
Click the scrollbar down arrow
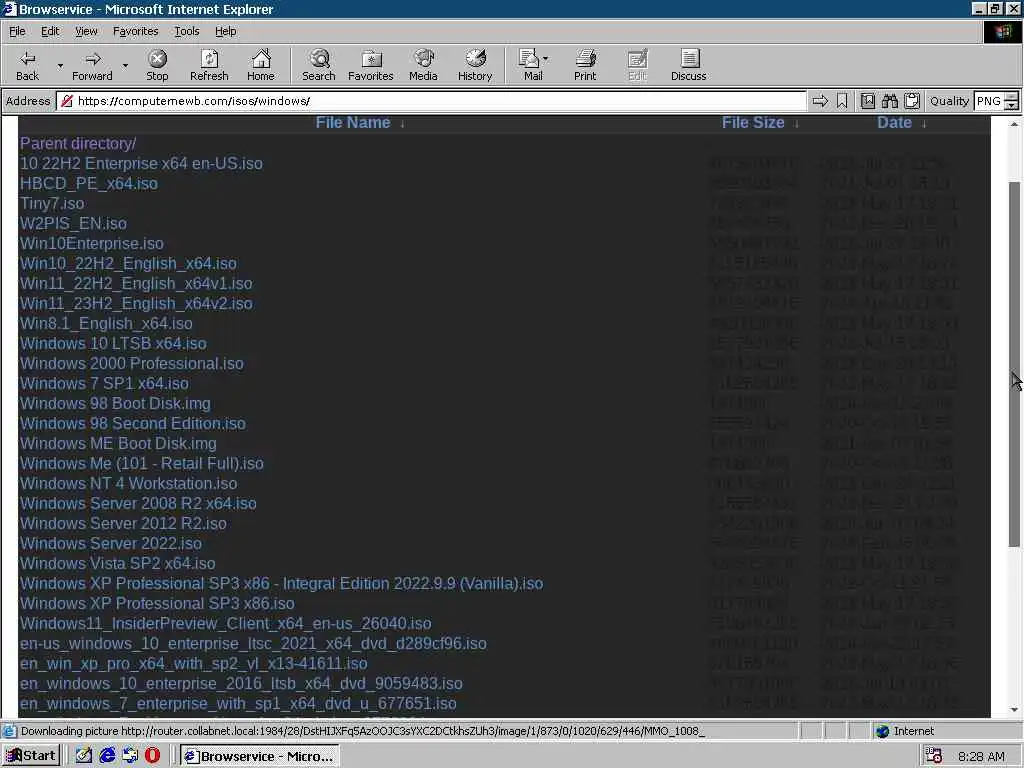tap(1014, 710)
